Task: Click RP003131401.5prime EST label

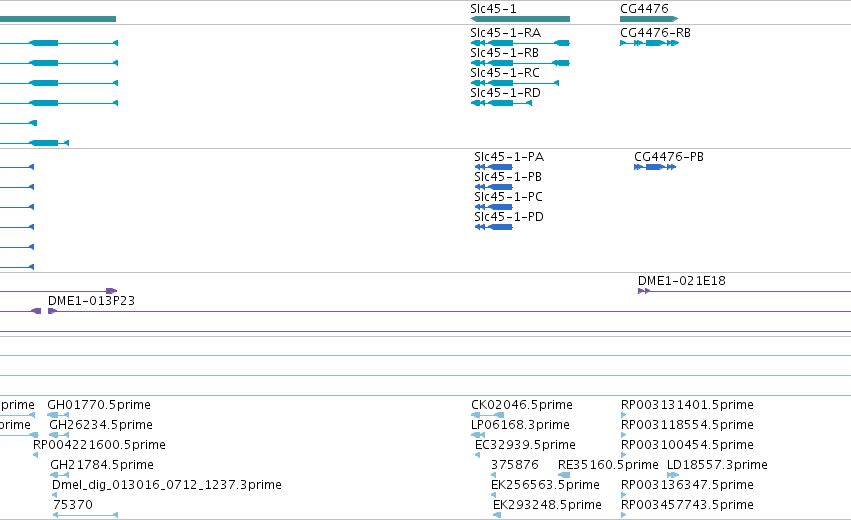Action: point(687,405)
